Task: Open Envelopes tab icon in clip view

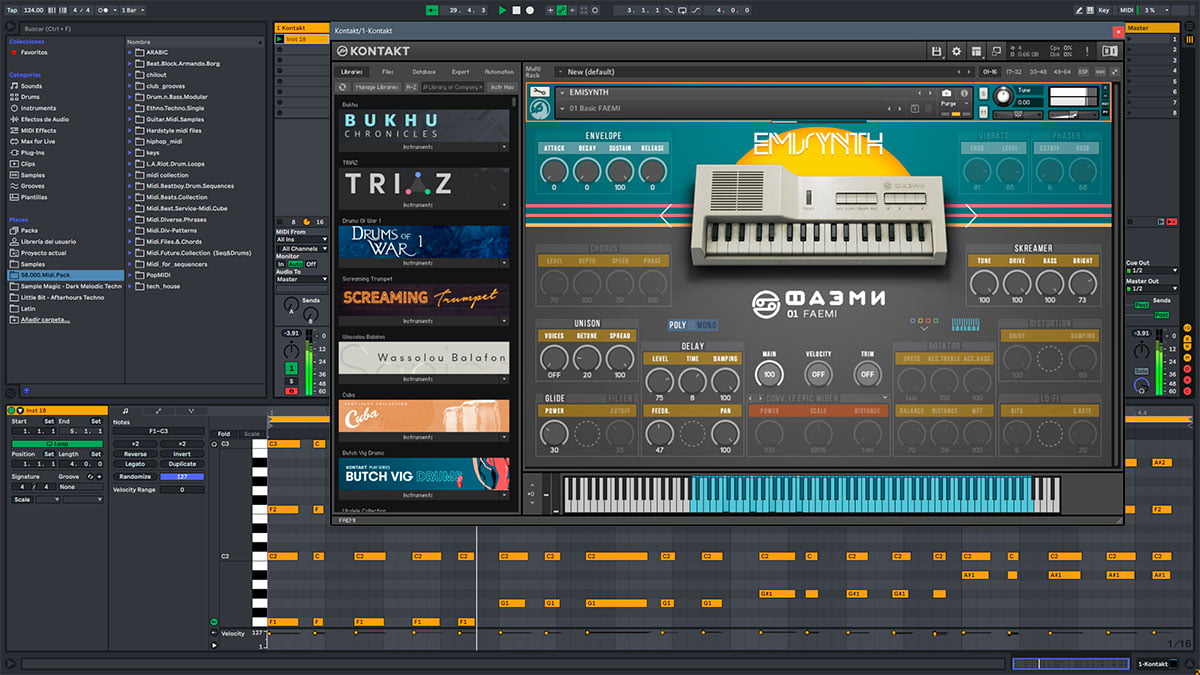Action: pyautogui.click(x=158, y=410)
